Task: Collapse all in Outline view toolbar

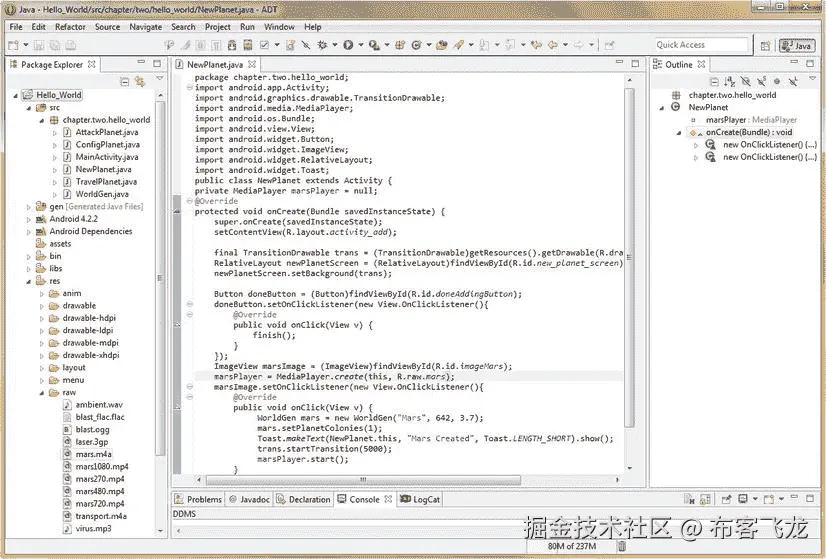Action: pos(714,82)
